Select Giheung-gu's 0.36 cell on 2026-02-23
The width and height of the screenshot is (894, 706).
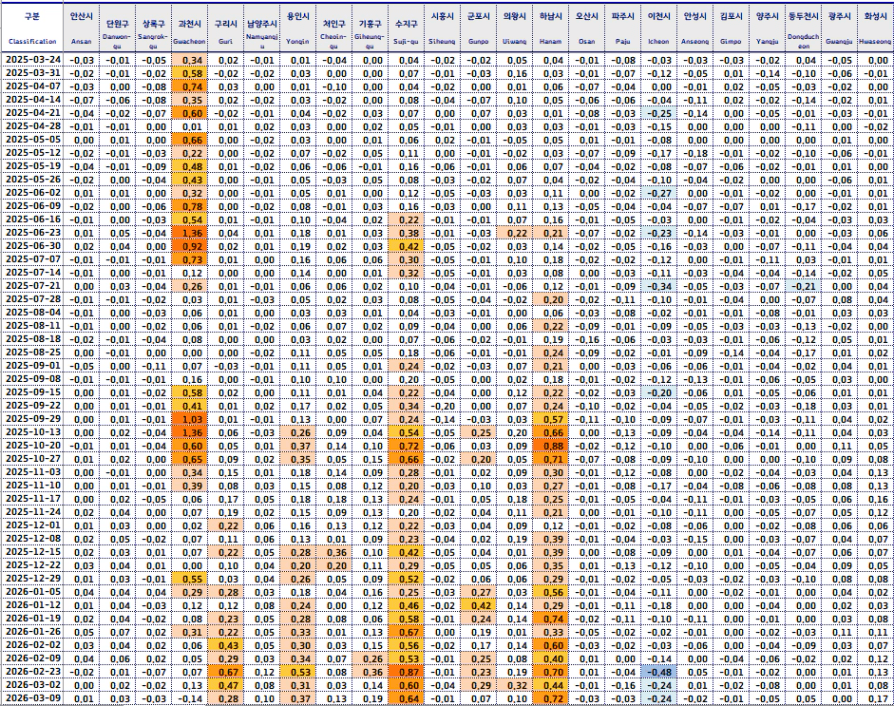(x=369, y=672)
